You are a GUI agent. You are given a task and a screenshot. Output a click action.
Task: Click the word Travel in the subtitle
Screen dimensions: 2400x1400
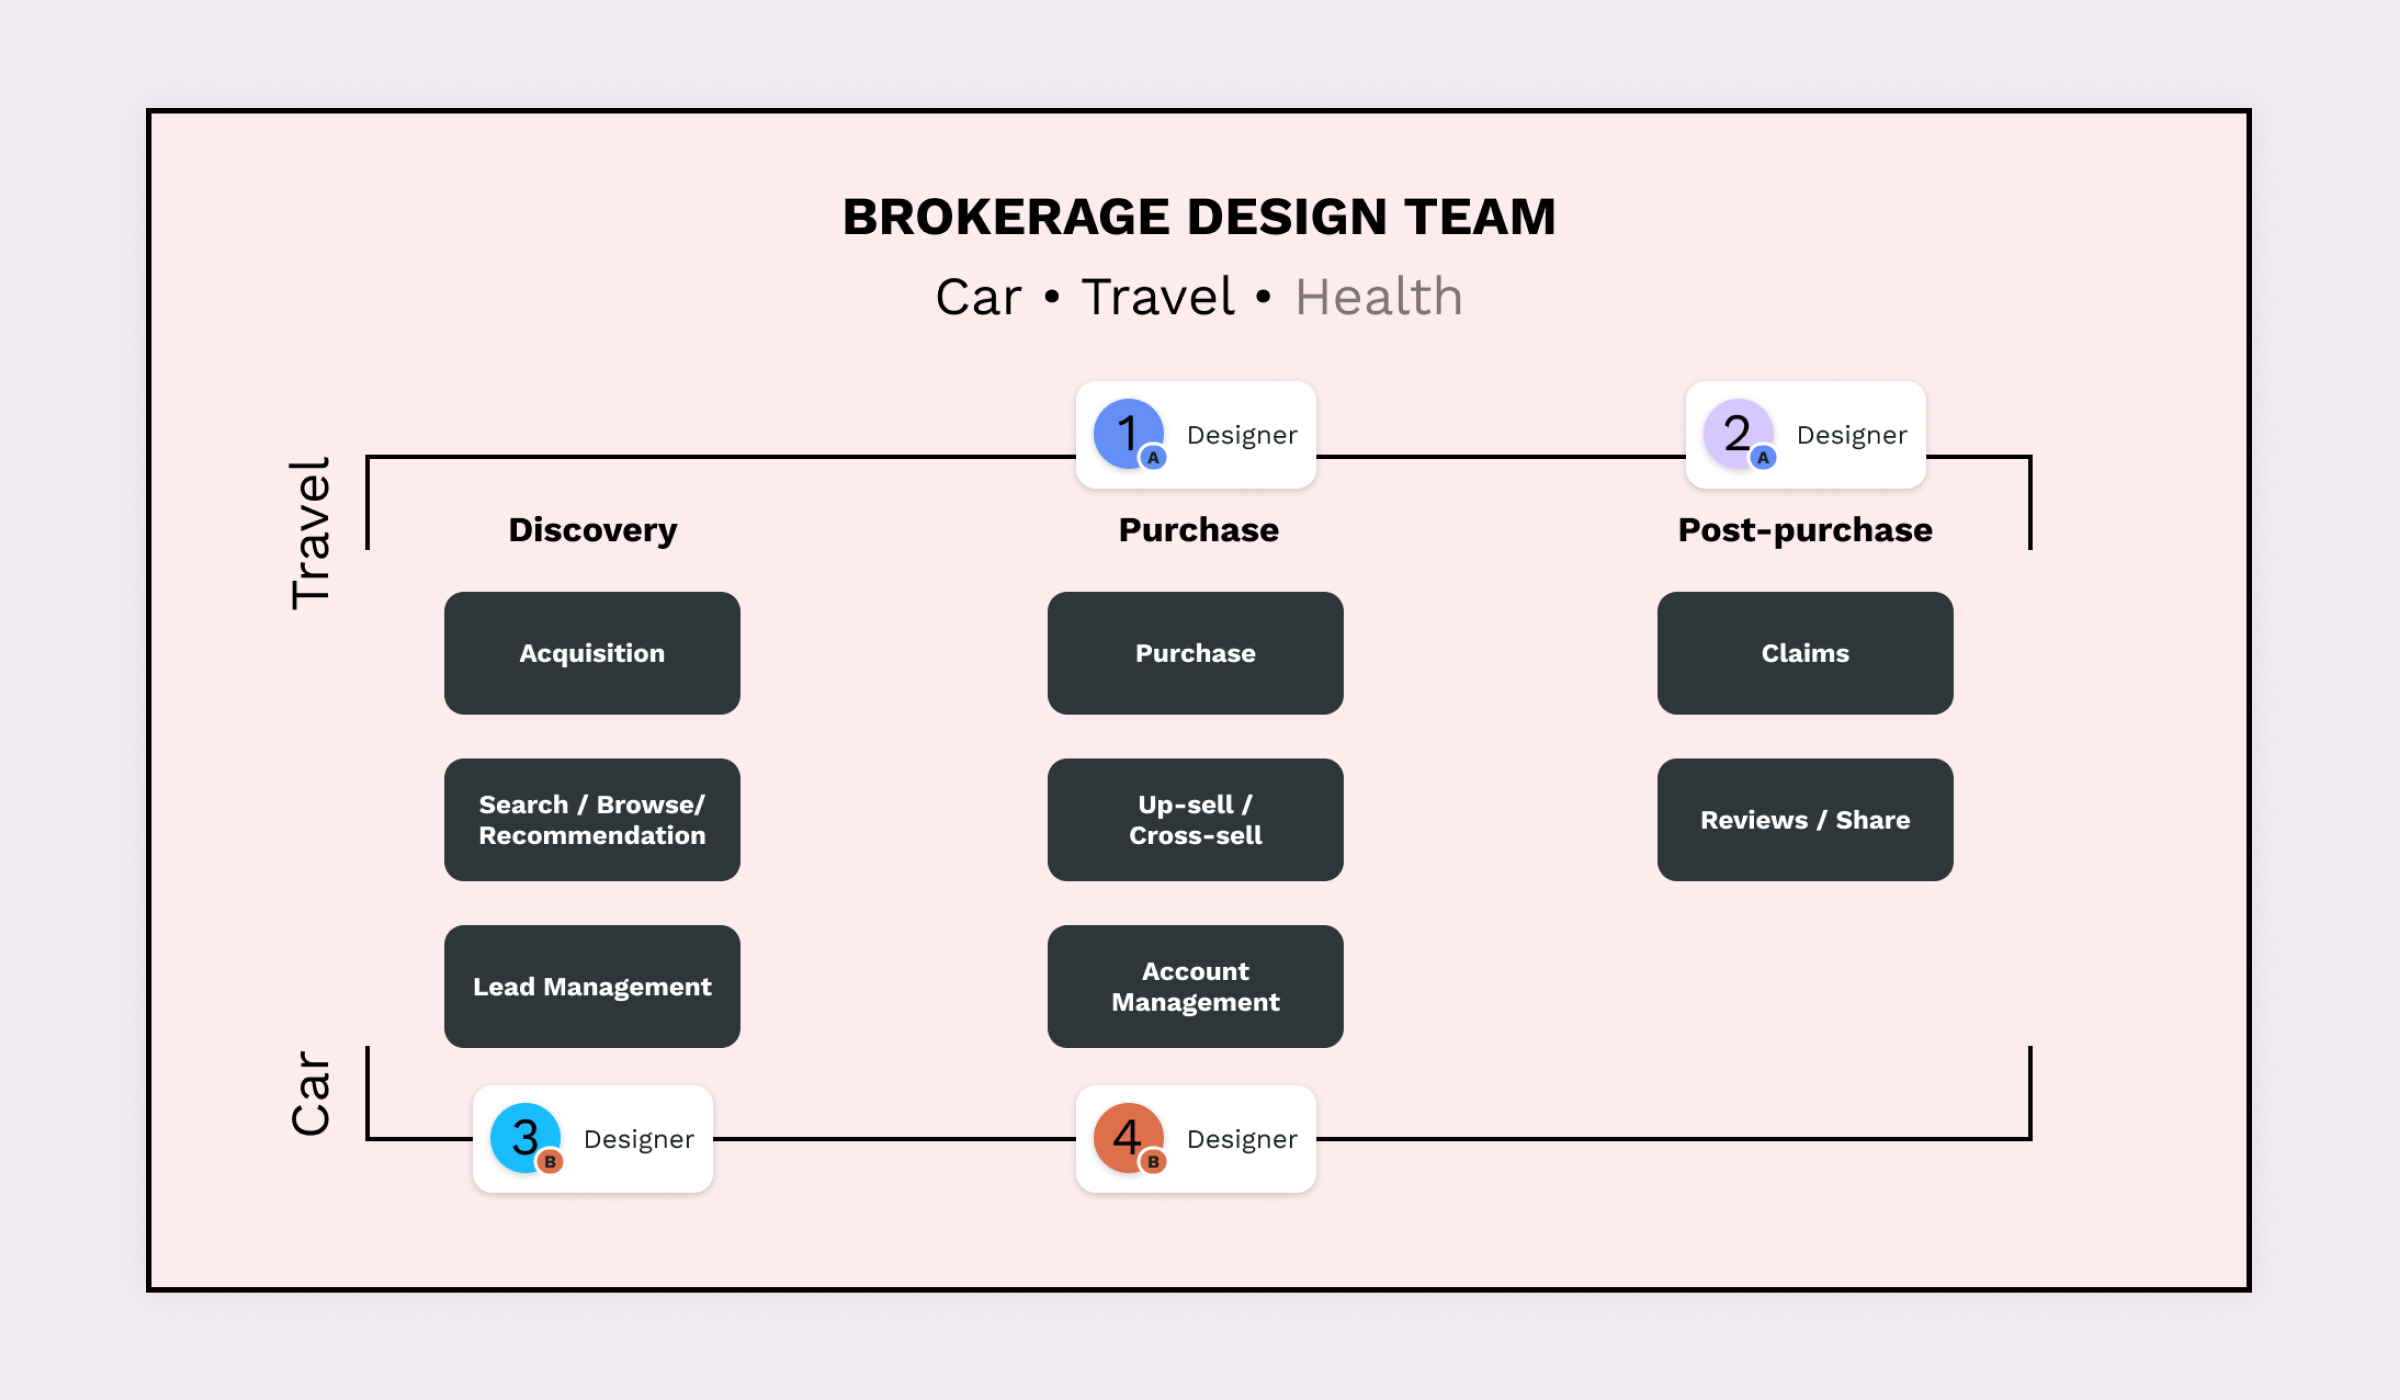pyautogui.click(x=1158, y=297)
